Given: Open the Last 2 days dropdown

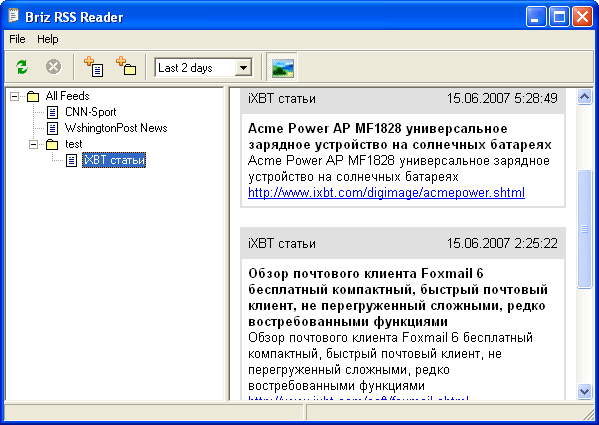Looking at the screenshot, I should pos(243,68).
